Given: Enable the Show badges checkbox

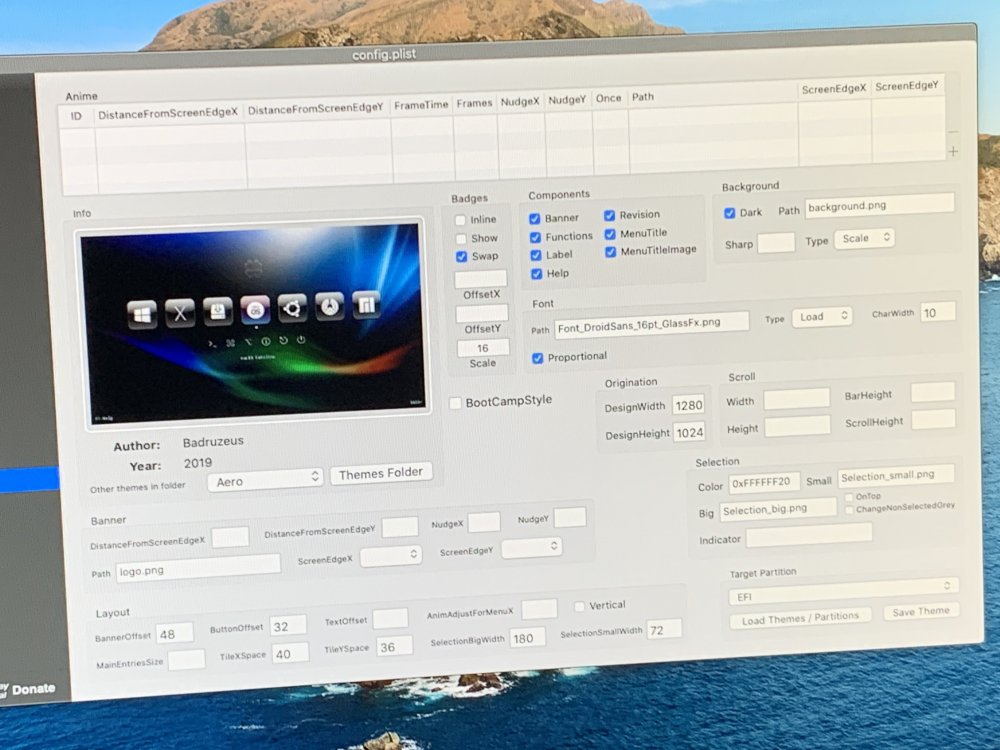Looking at the screenshot, I should [460, 239].
